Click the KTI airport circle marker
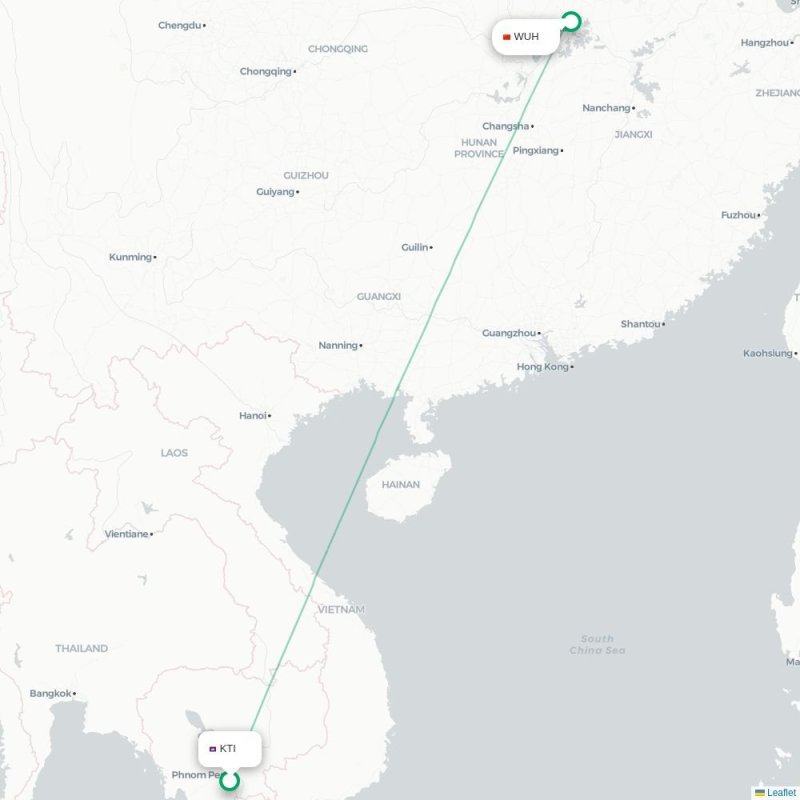Viewport: 800px width, 800px height. 230,781
